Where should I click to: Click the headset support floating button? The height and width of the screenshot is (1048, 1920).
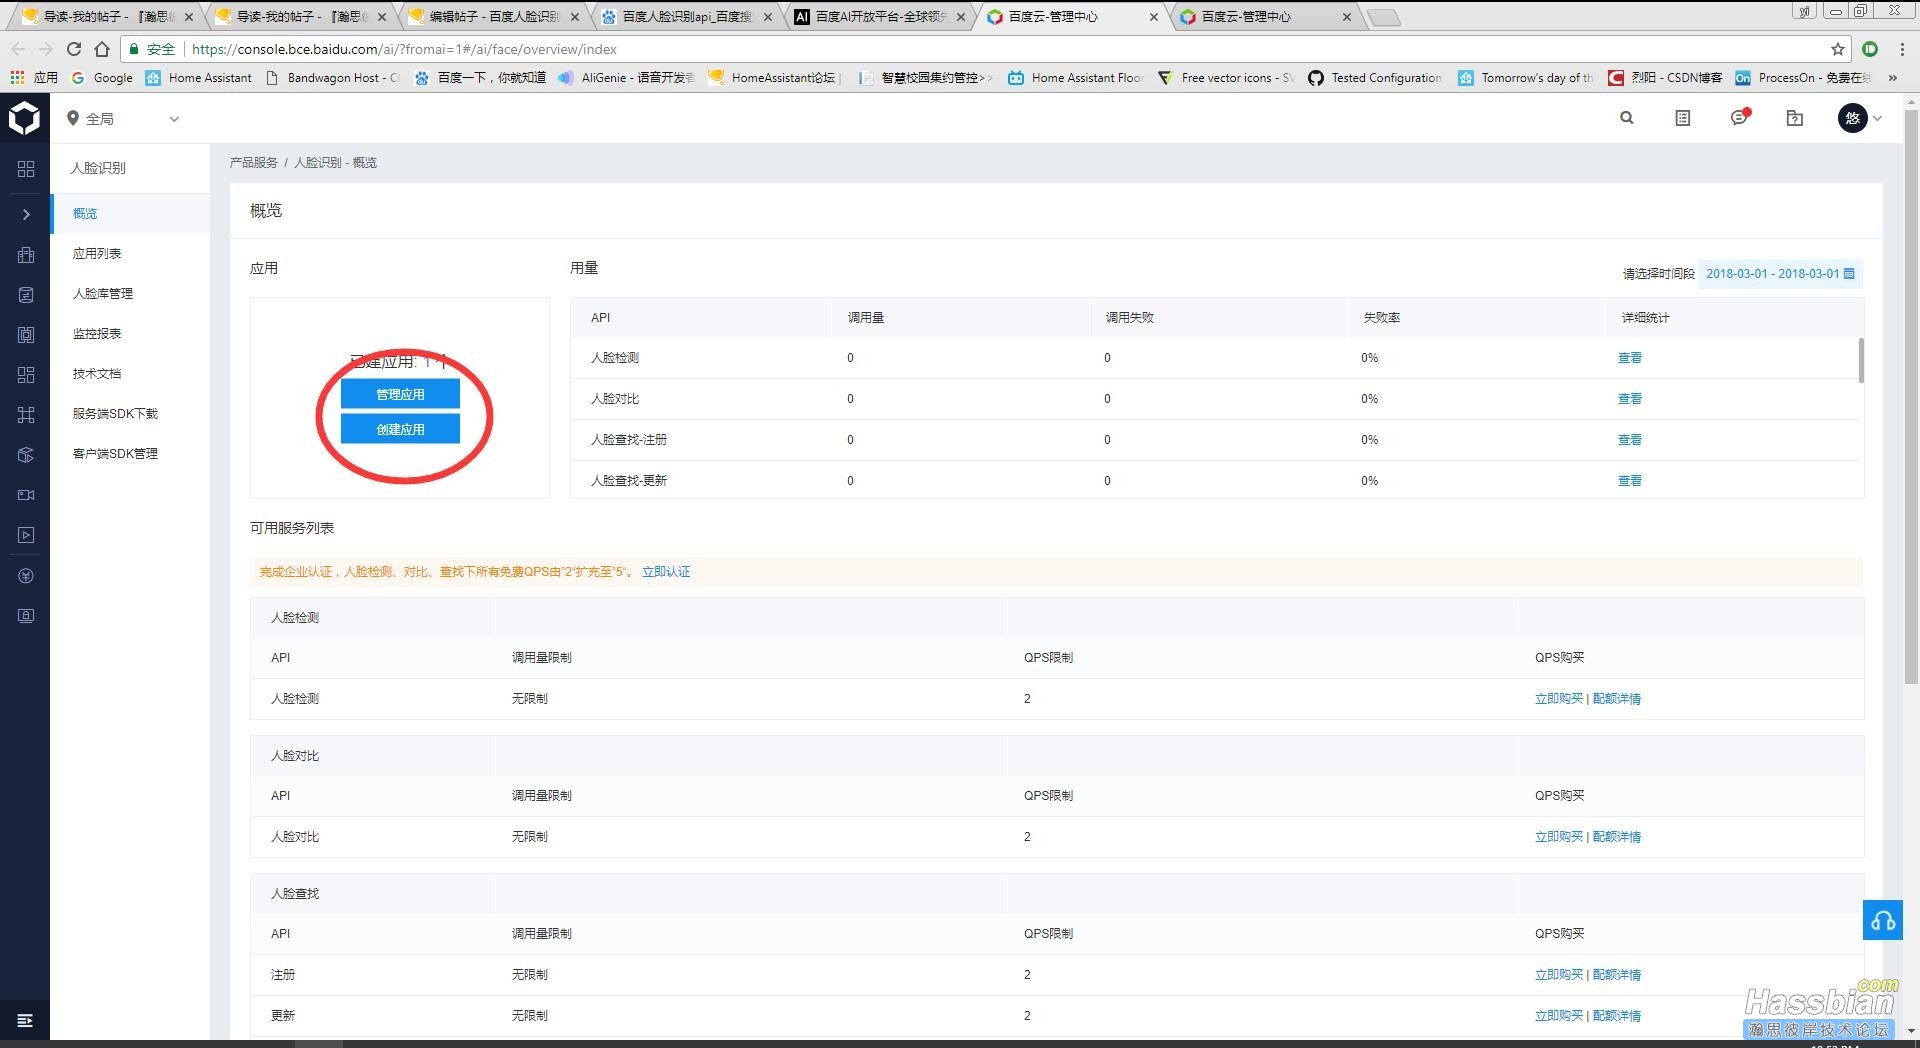tap(1883, 920)
